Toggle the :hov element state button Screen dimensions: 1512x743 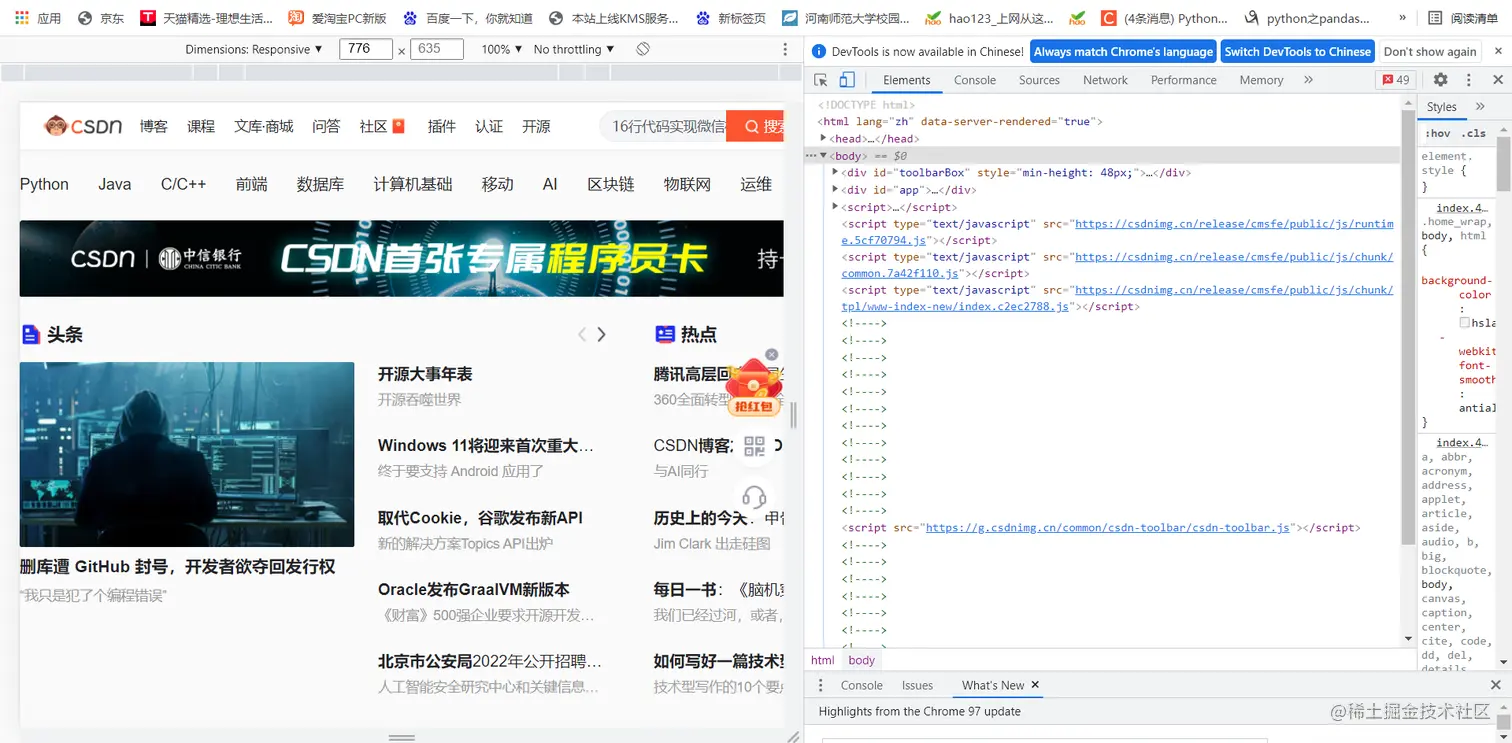[1438, 133]
